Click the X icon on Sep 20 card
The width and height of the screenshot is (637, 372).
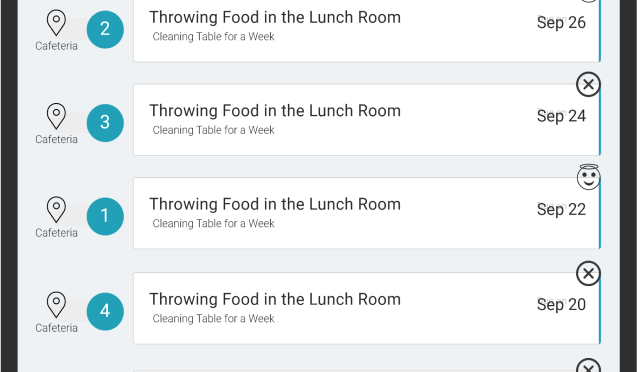(588, 273)
